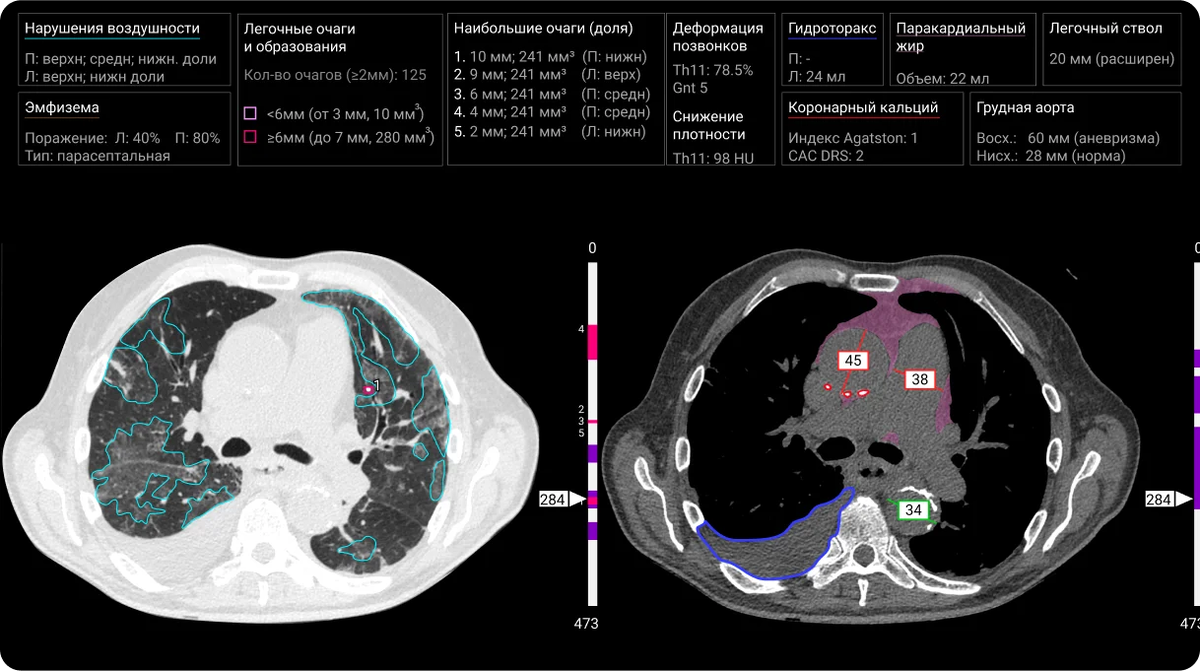Open the Нарушения воздушности heading
Image resolution: width=1200 pixels, height=671 pixels.
pos(112,29)
